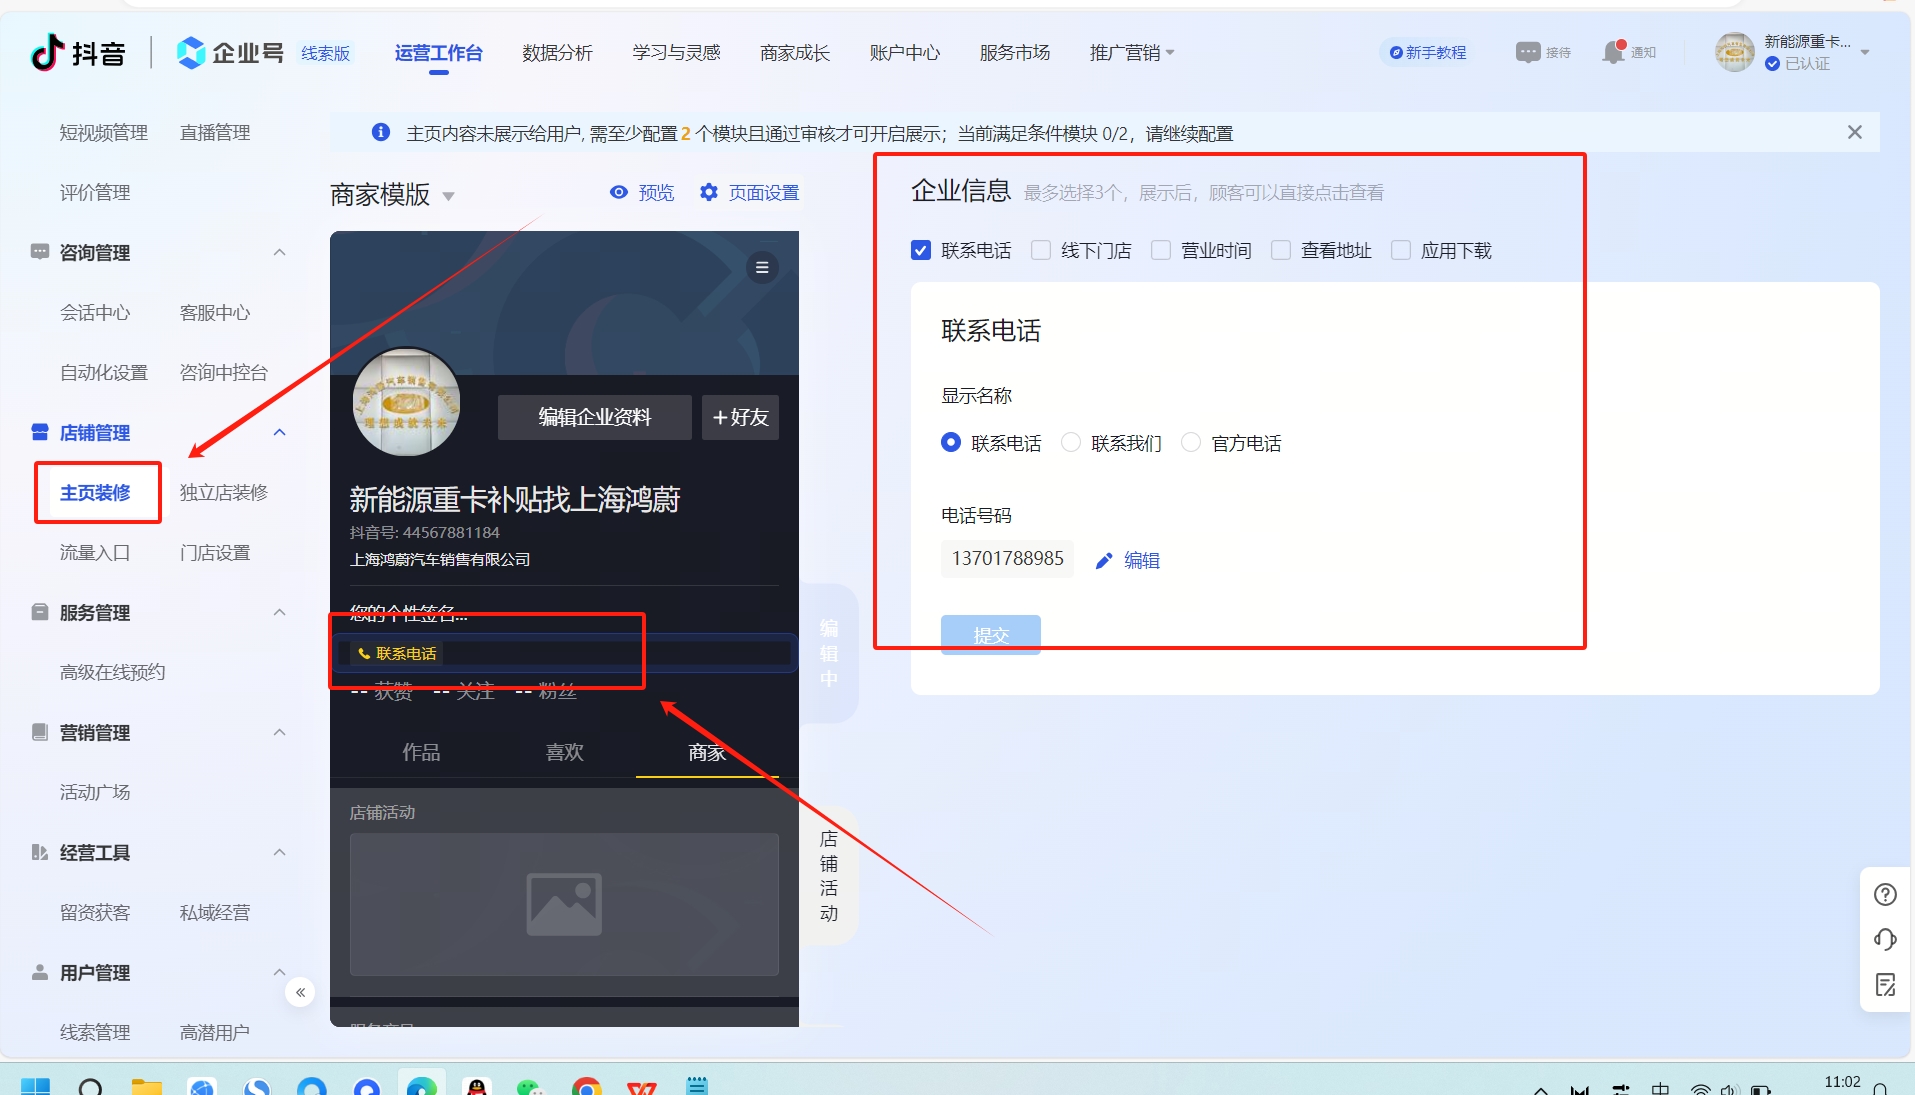Dismiss the info banner with the X
This screenshot has height=1095, width=1915.
pyautogui.click(x=1855, y=132)
